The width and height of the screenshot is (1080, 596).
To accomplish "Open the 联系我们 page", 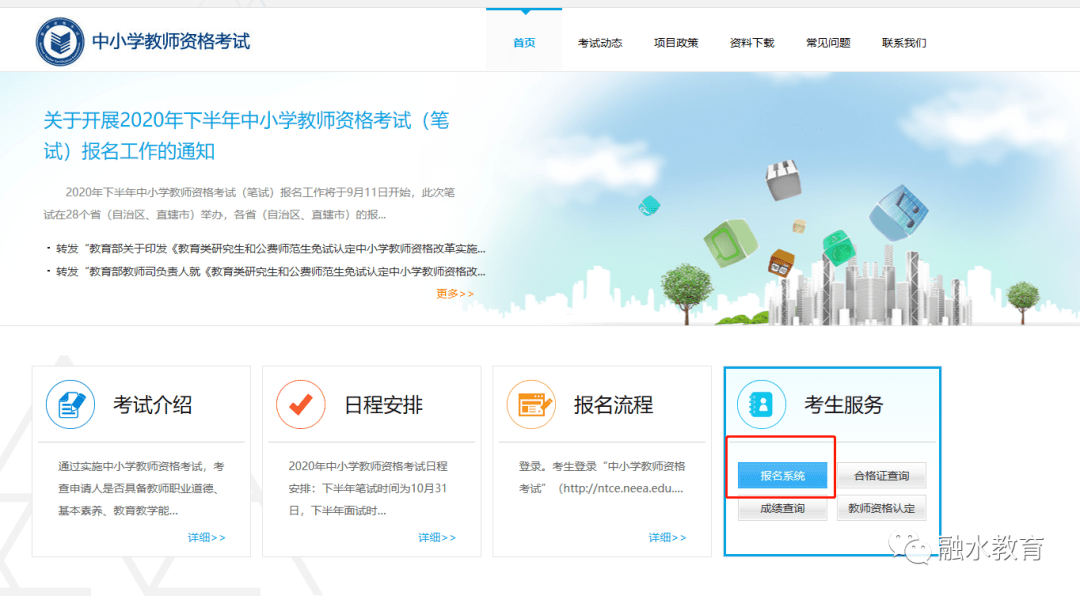I will (903, 42).
